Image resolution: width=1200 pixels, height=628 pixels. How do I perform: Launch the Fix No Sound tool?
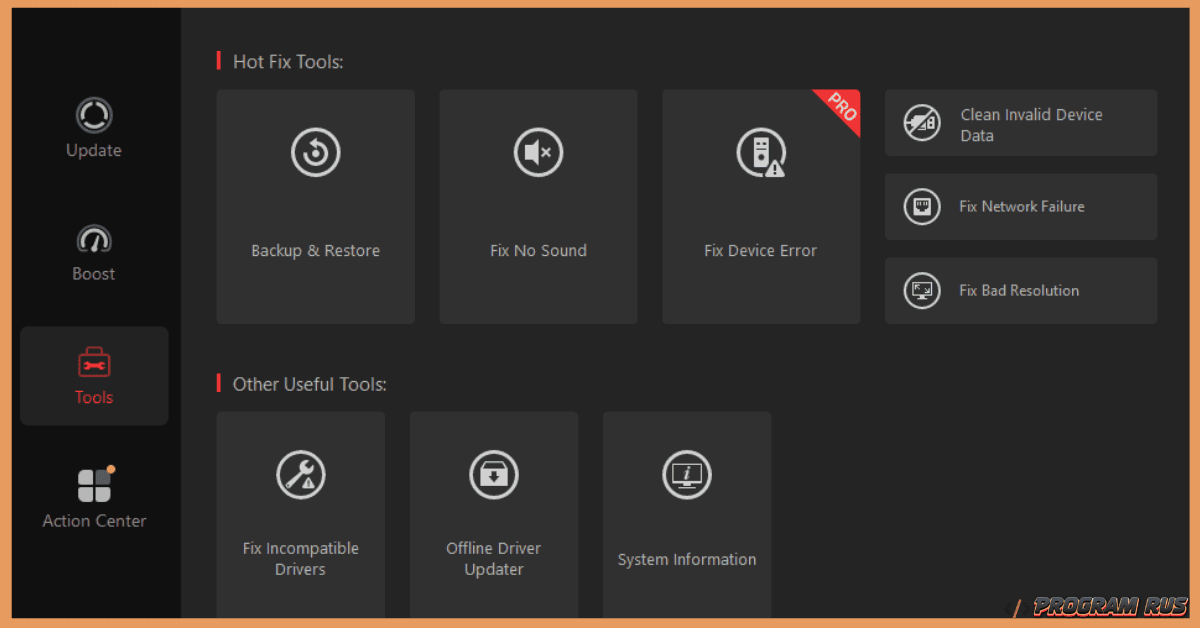[538, 205]
